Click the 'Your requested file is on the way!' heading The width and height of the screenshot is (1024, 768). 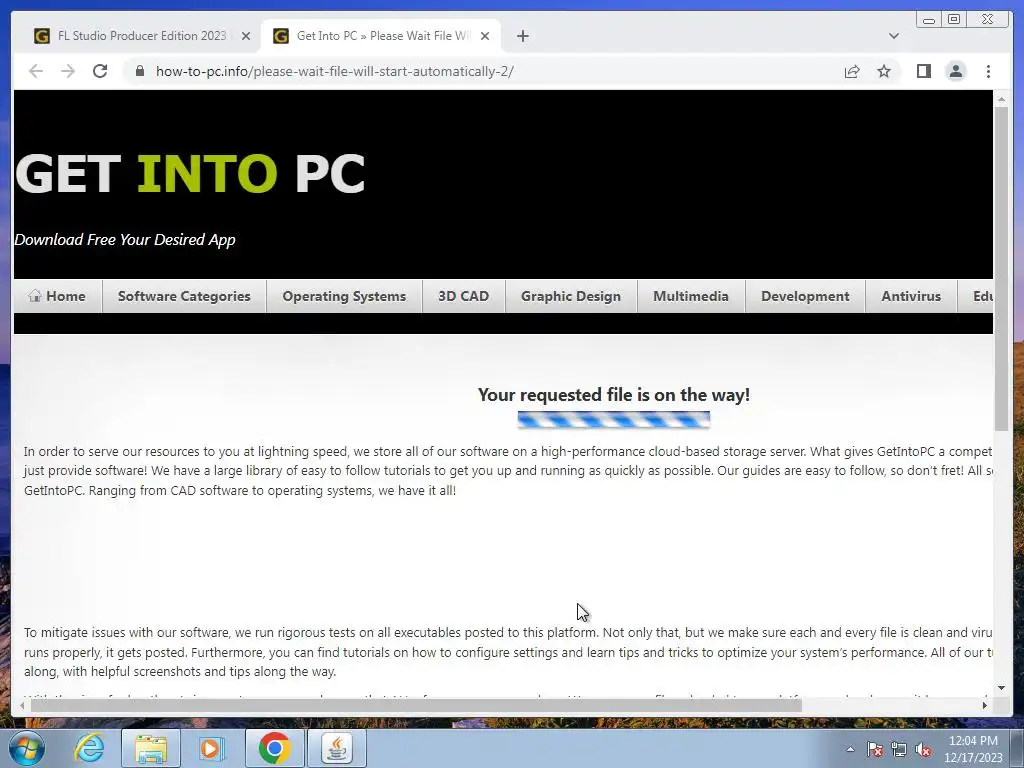coord(614,394)
